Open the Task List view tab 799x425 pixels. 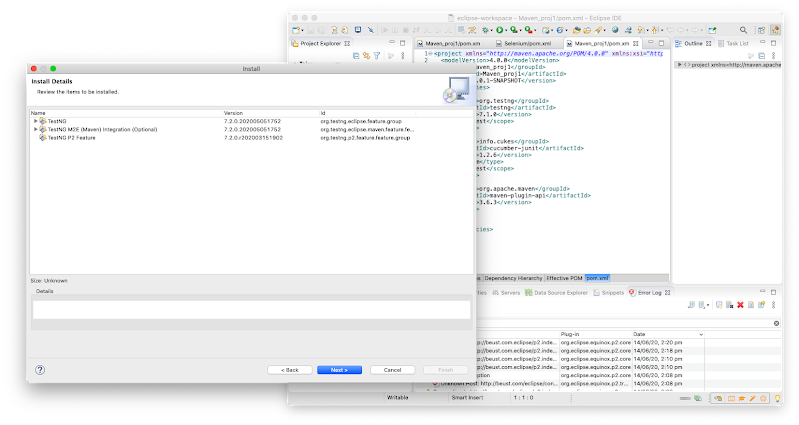[733, 44]
